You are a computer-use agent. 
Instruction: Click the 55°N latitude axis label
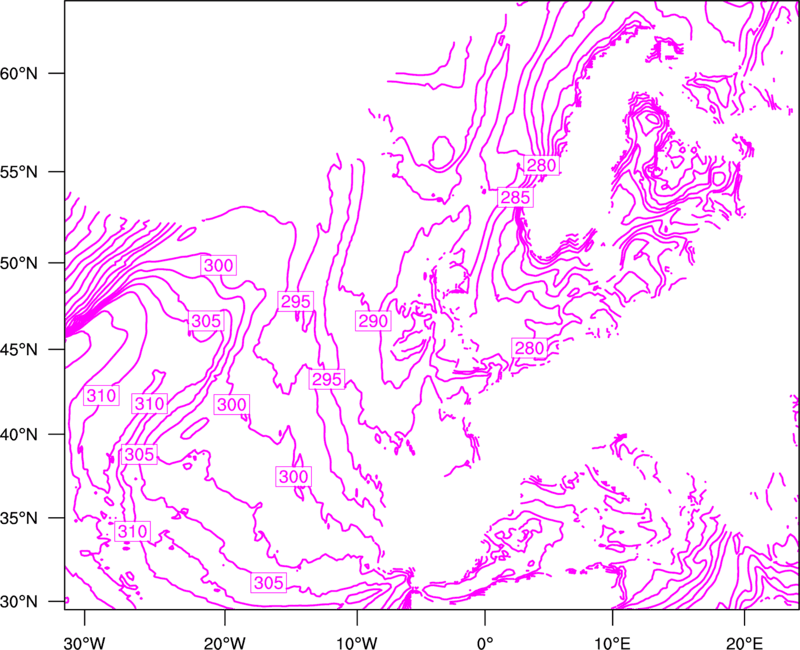19,172
